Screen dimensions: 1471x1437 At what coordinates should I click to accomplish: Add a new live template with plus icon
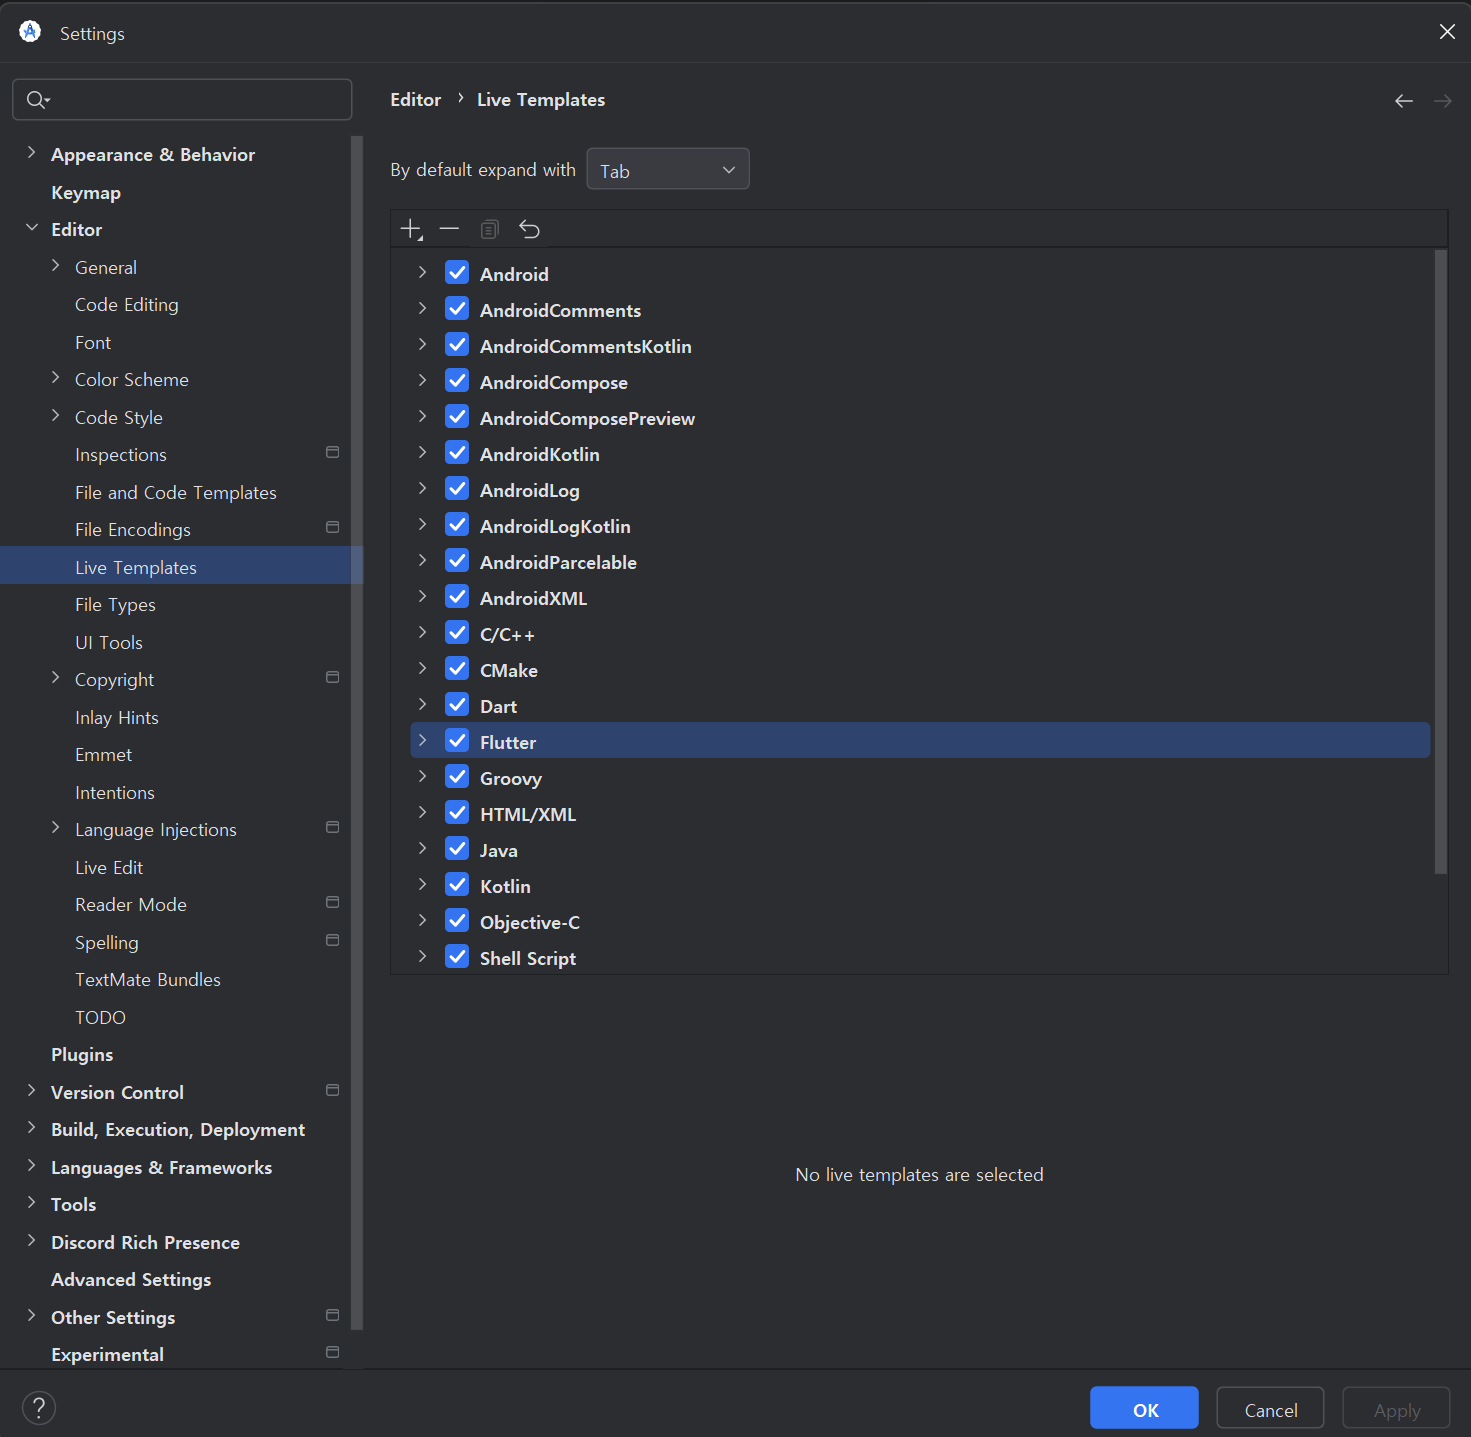[x=411, y=230]
